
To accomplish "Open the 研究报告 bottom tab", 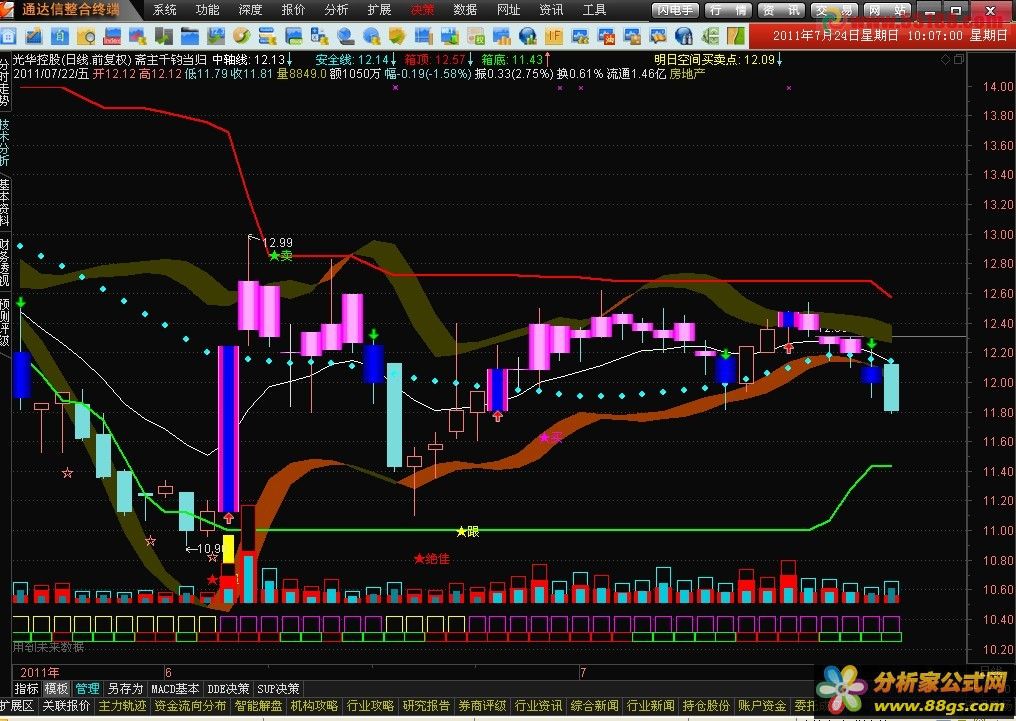I will [x=426, y=705].
